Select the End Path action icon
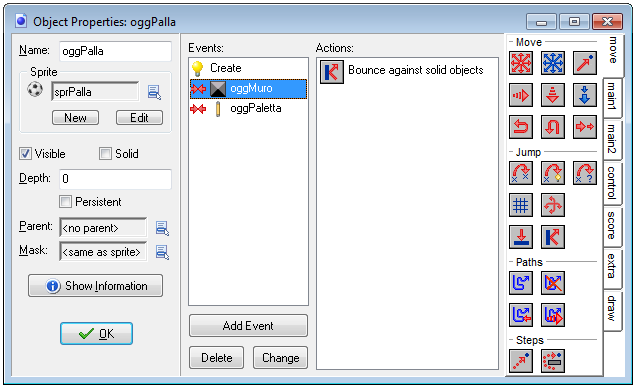Image resolution: width=637 pixels, height=389 pixels. (x=553, y=283)
